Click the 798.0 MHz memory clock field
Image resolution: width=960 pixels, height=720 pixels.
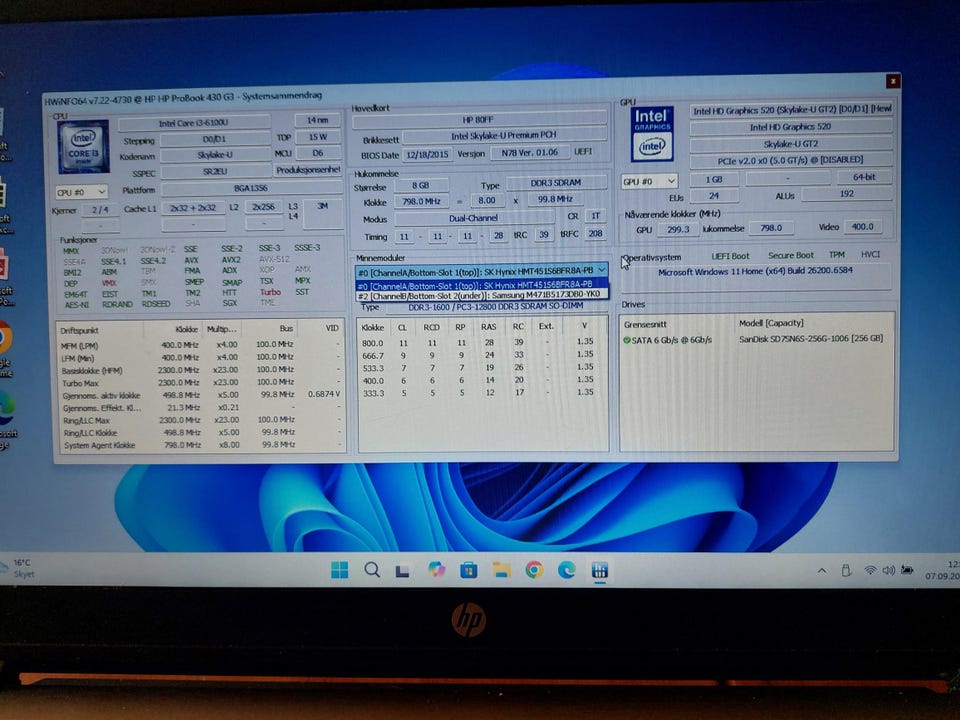[x=421, y=201]
